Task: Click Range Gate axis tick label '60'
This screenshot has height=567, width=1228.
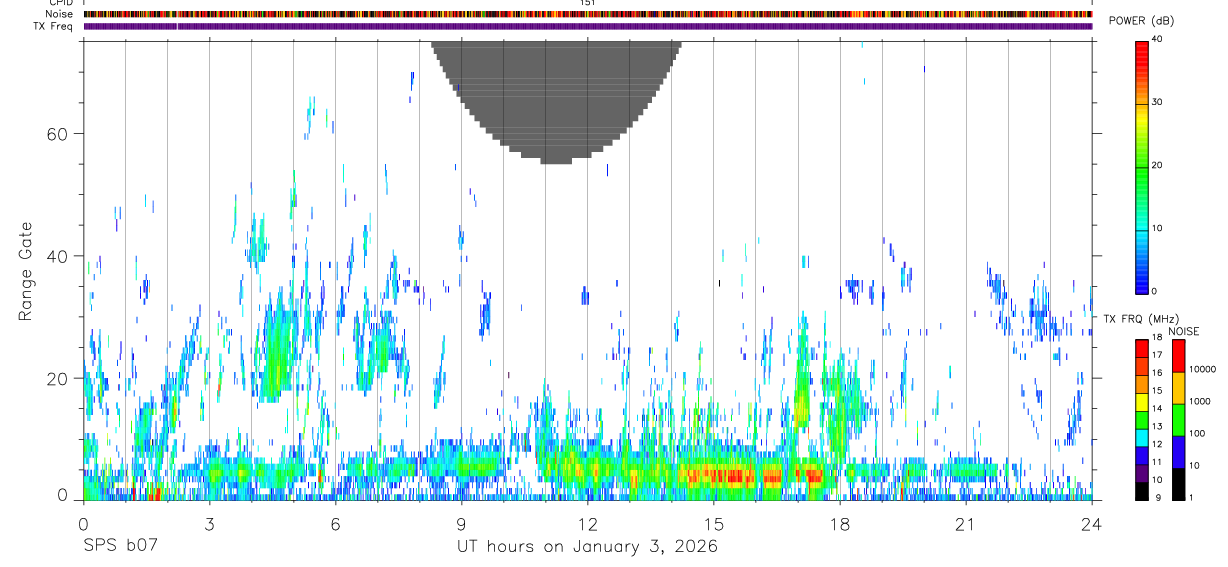Action: click(55, 134)
